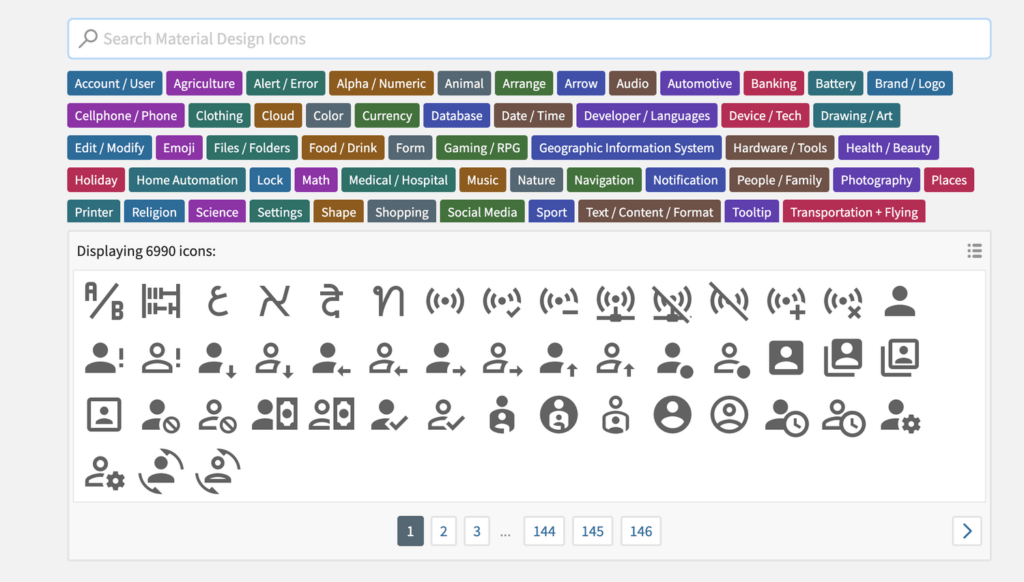Choose the filled account clock icon

[786, 414]
